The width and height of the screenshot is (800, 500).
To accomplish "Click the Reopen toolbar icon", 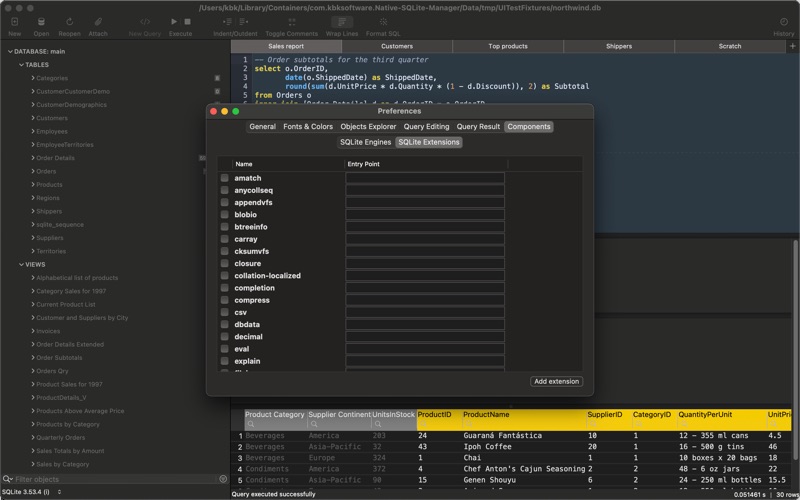I will pyautogui.click(x=69, y=21).
